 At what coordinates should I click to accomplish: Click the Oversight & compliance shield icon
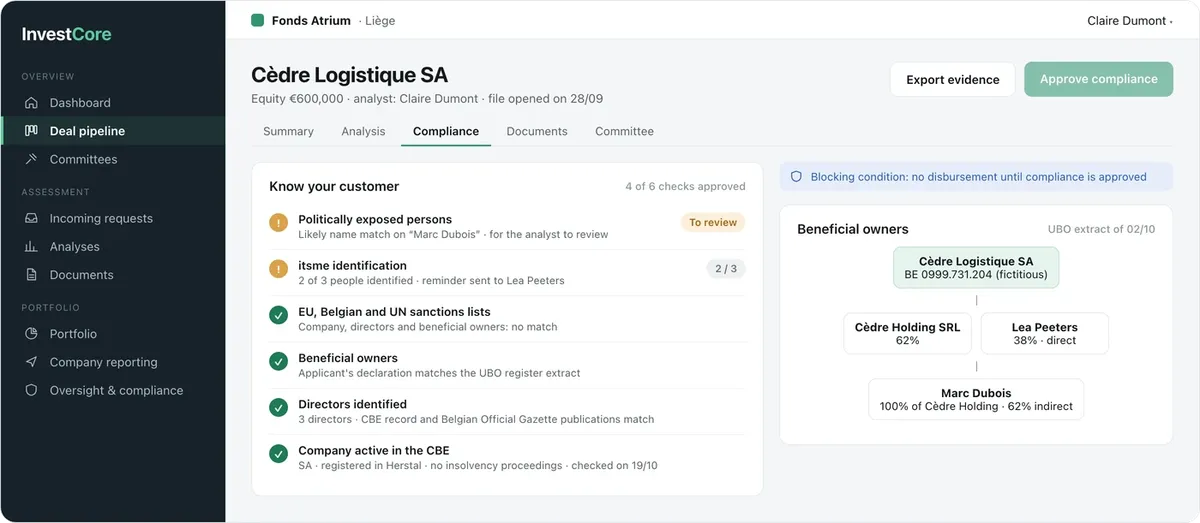coord(31,390)
